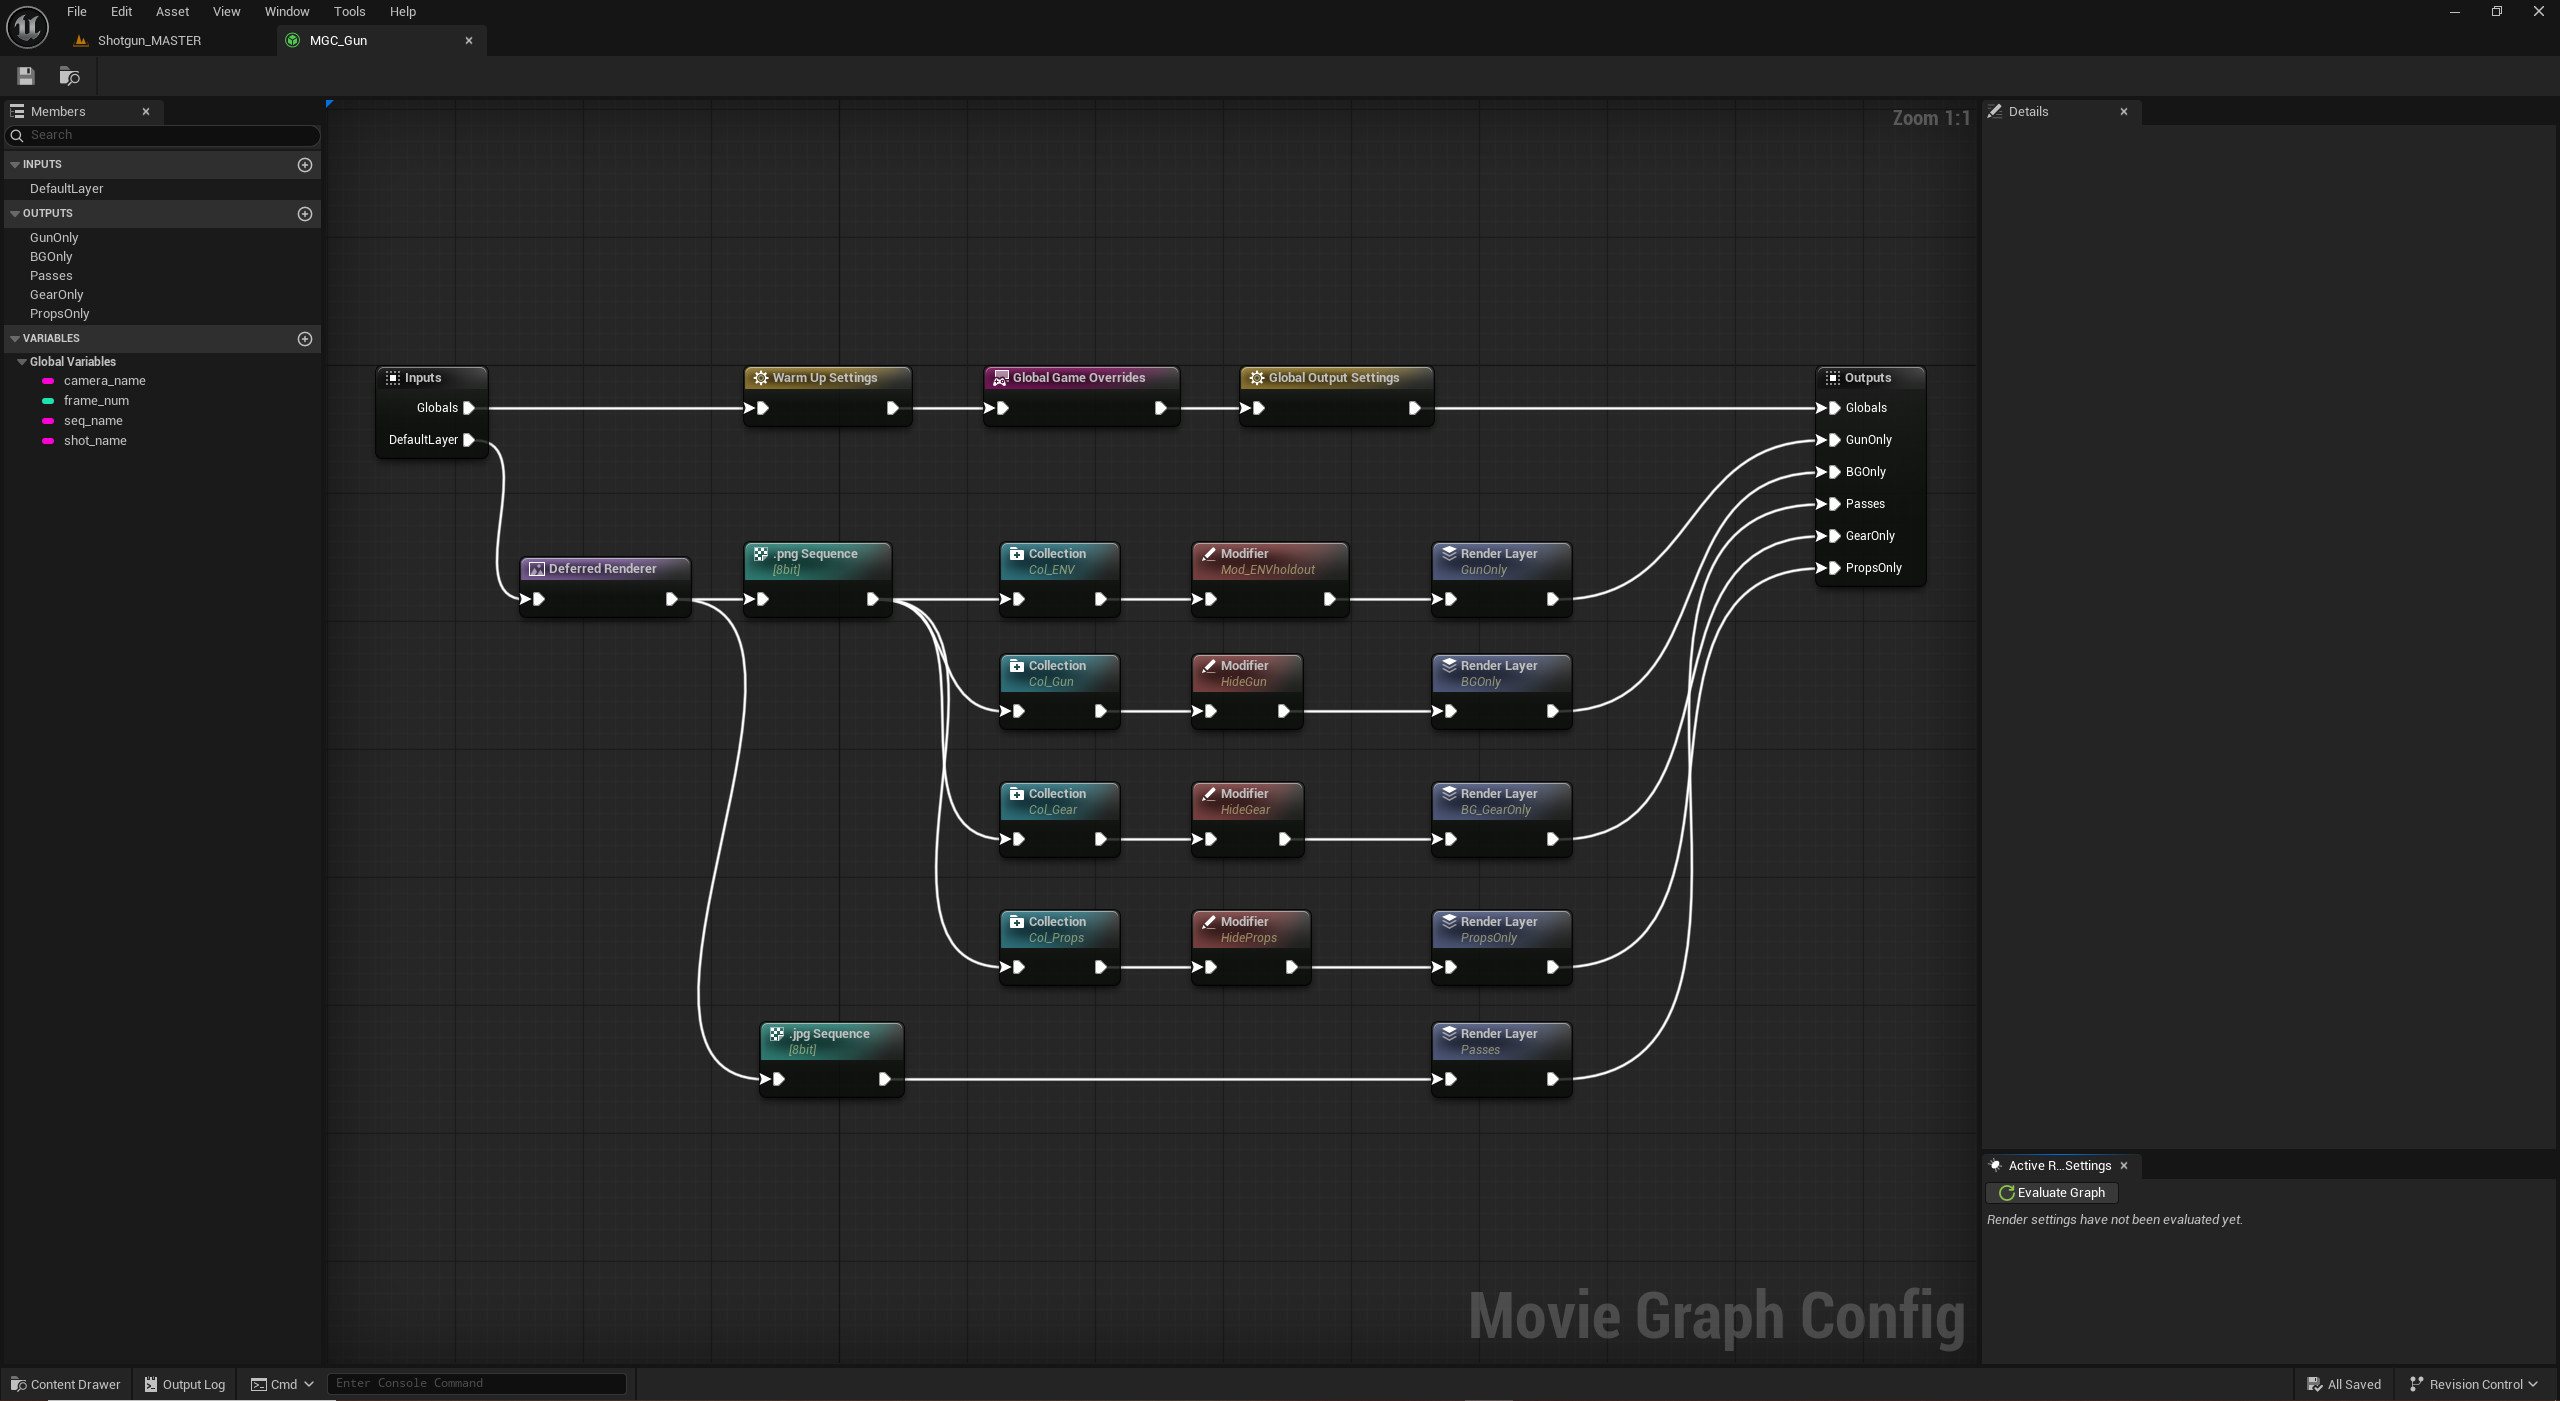Select the Deferred Renderer node
This screenshot has height=1401, width=2560.
603,568
